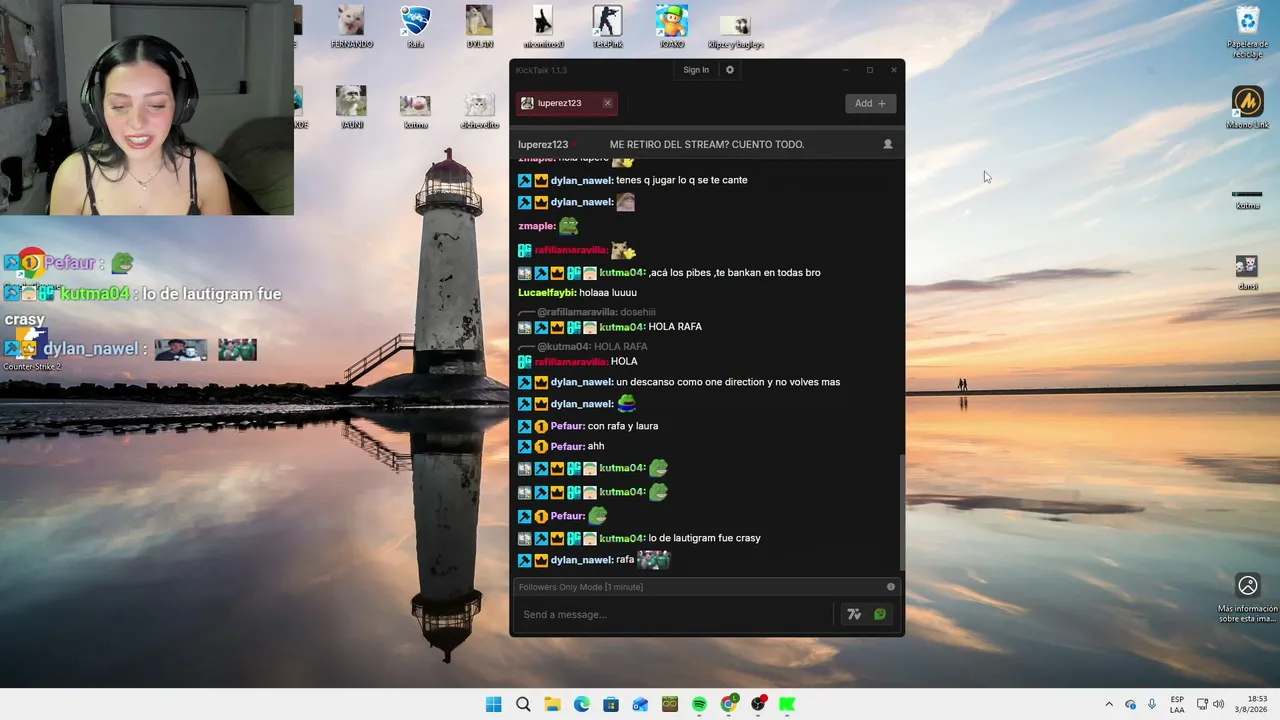
Task: Open Spotify from taskbar
Action: (699, 704)
